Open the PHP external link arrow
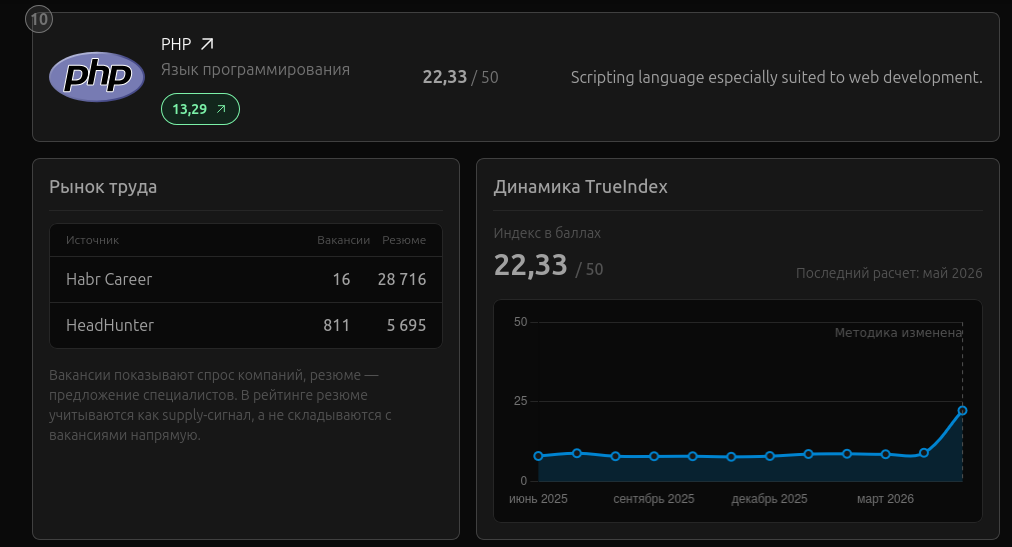The height and width of the screenshot is (547, 1012). coord(207,44)
